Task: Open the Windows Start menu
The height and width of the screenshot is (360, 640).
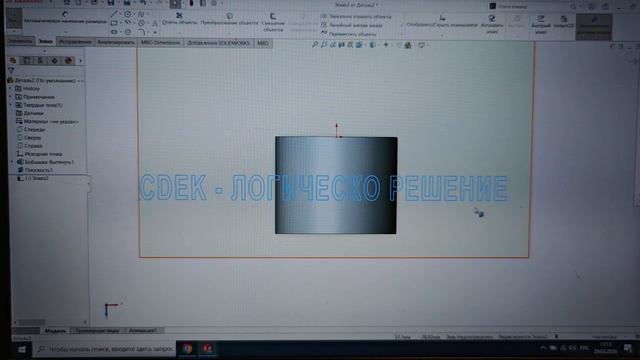Action: tap(22, 350)
